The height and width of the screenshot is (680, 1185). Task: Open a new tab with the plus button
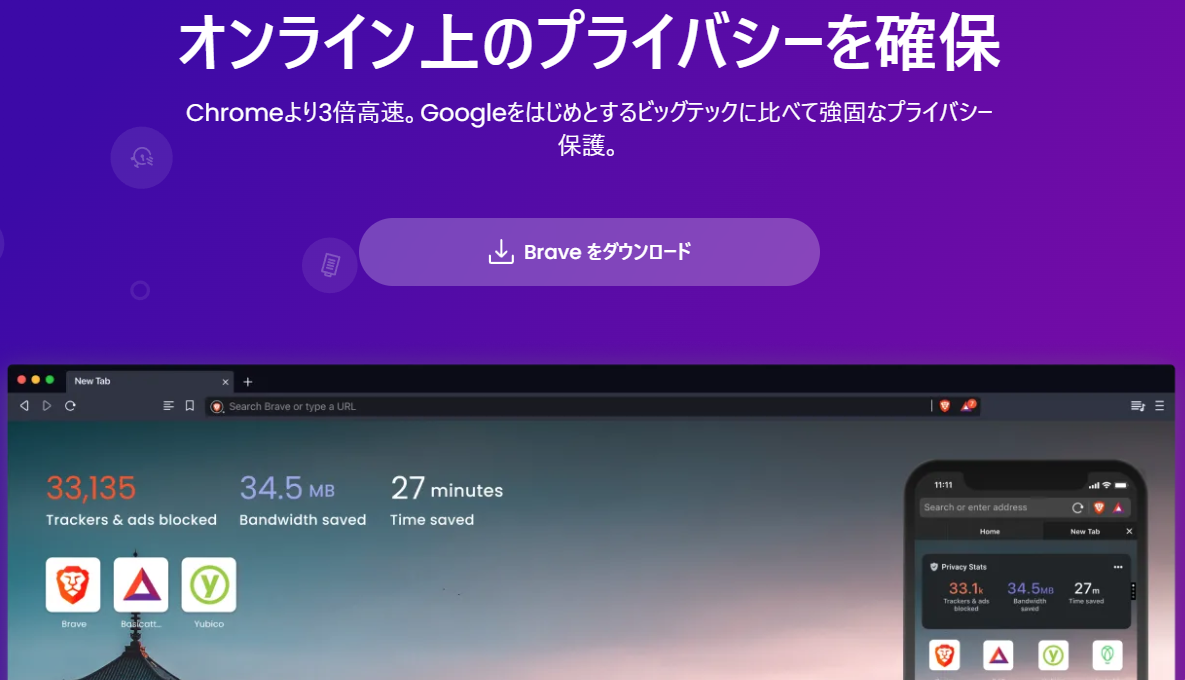tap(248, 381)
